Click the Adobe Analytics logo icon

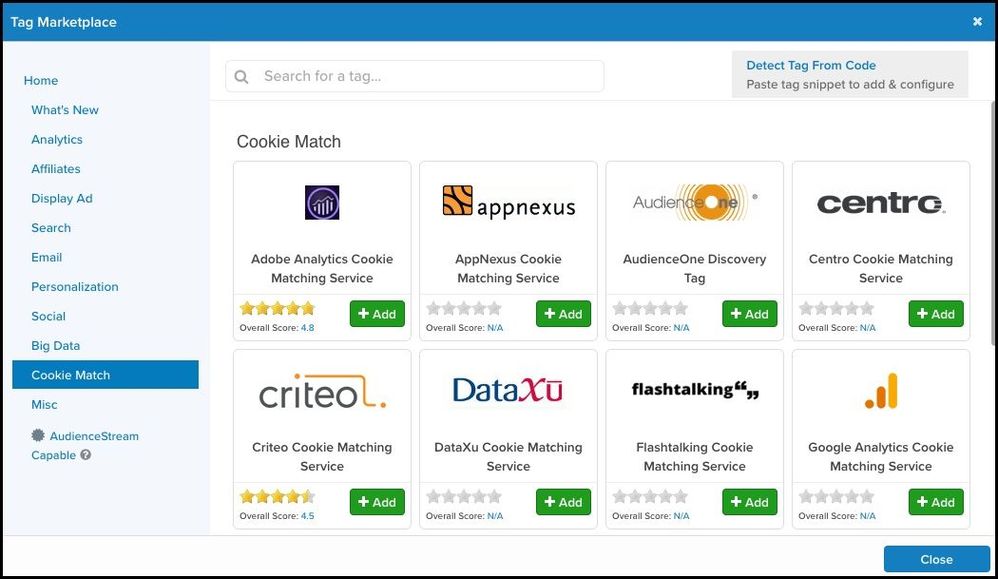322,202
